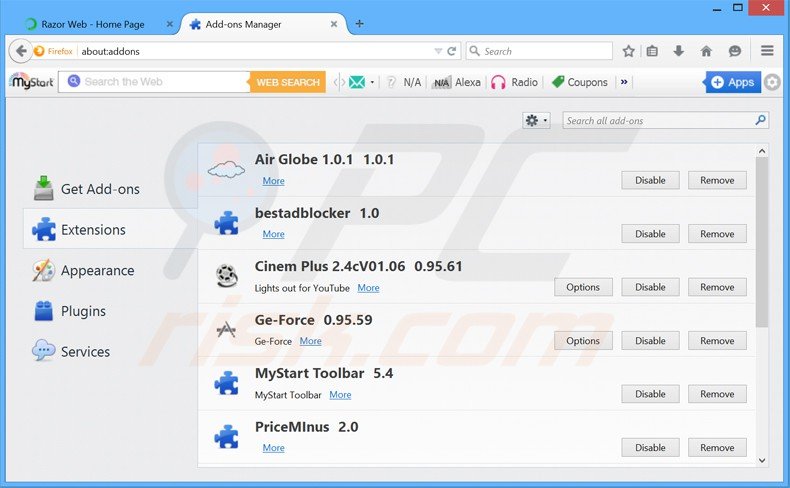Screen dimensions: 790x488
Task: Focus the MyStart Search the Web field
Action: (x=154, y=82)
